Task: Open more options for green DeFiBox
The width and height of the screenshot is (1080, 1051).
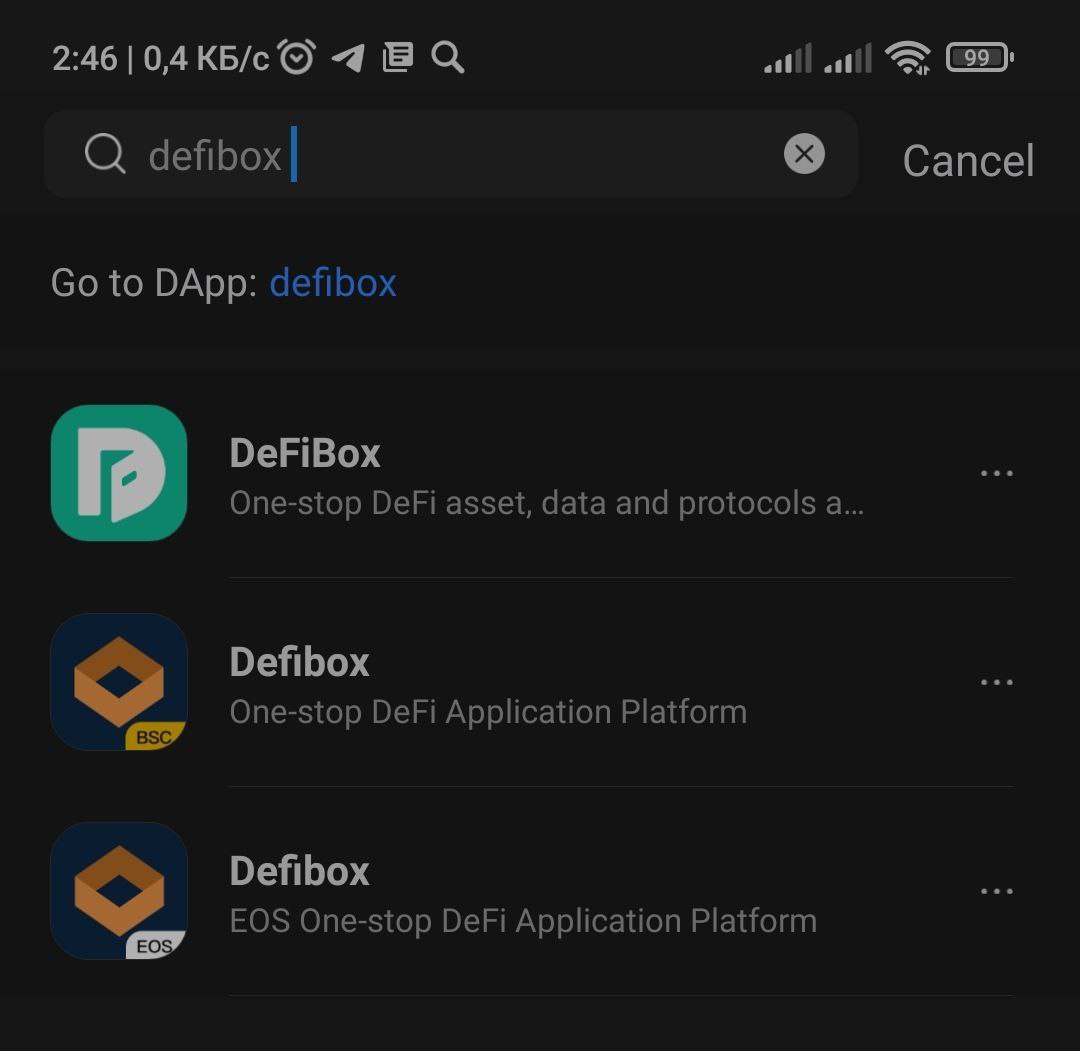Action: point(996,474)
